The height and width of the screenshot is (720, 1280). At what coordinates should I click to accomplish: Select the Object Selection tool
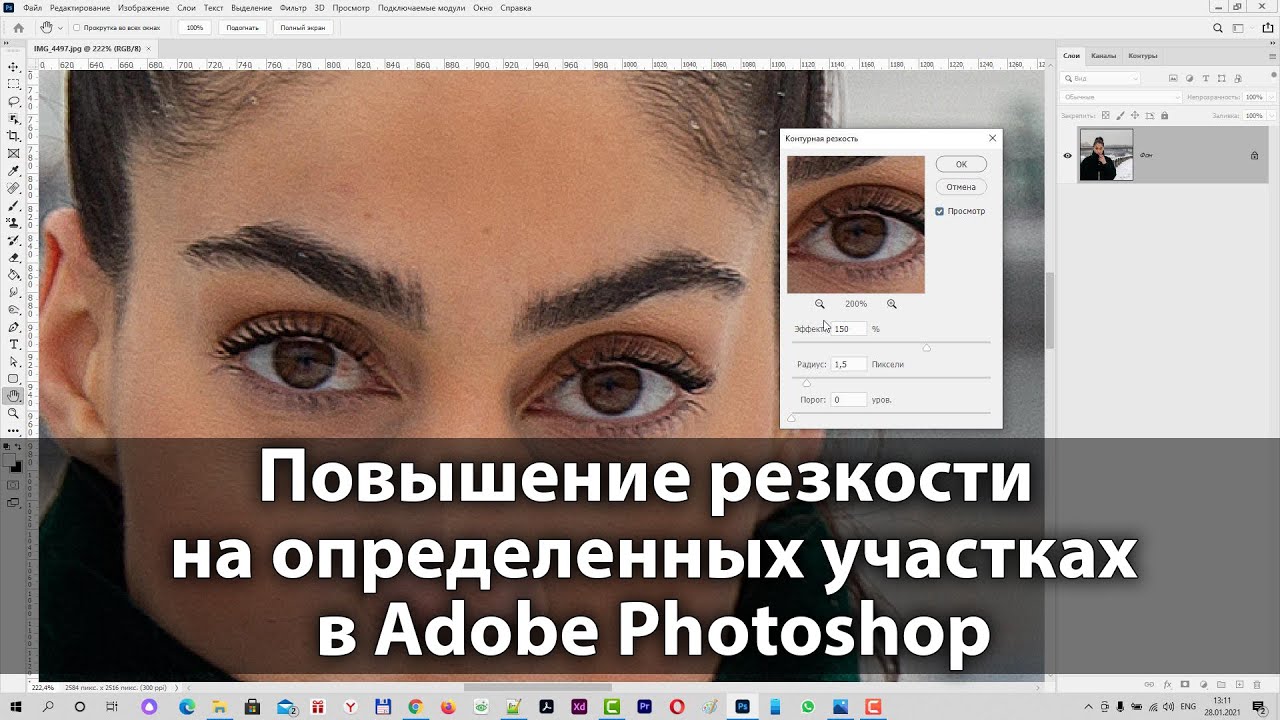13,118
